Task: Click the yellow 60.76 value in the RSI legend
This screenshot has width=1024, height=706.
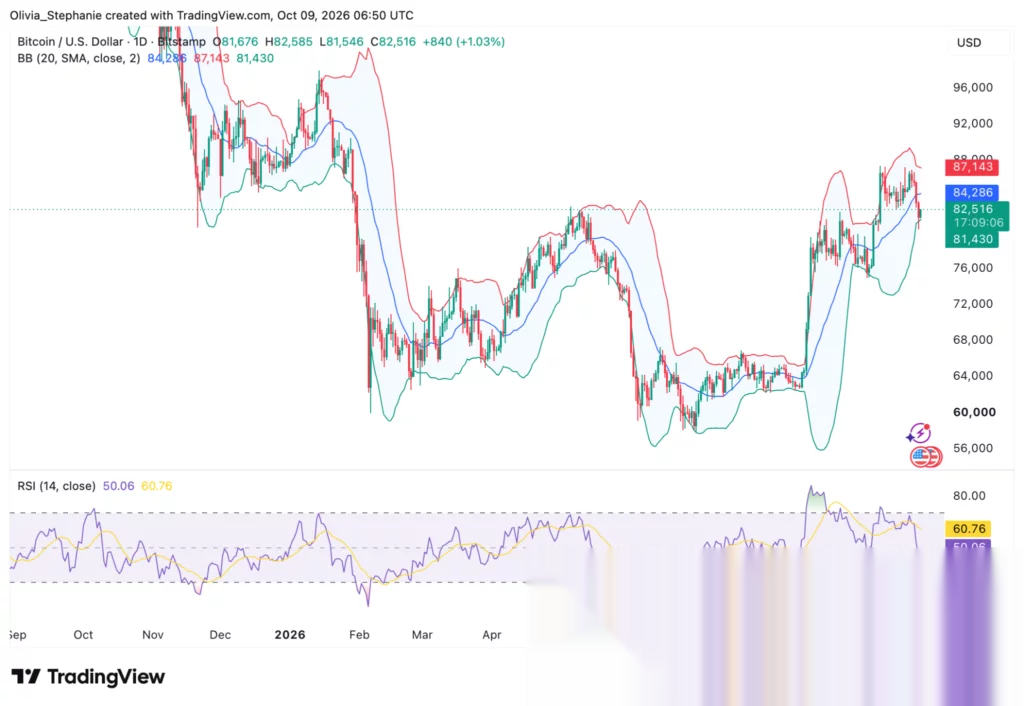Action: pos(157,486)
